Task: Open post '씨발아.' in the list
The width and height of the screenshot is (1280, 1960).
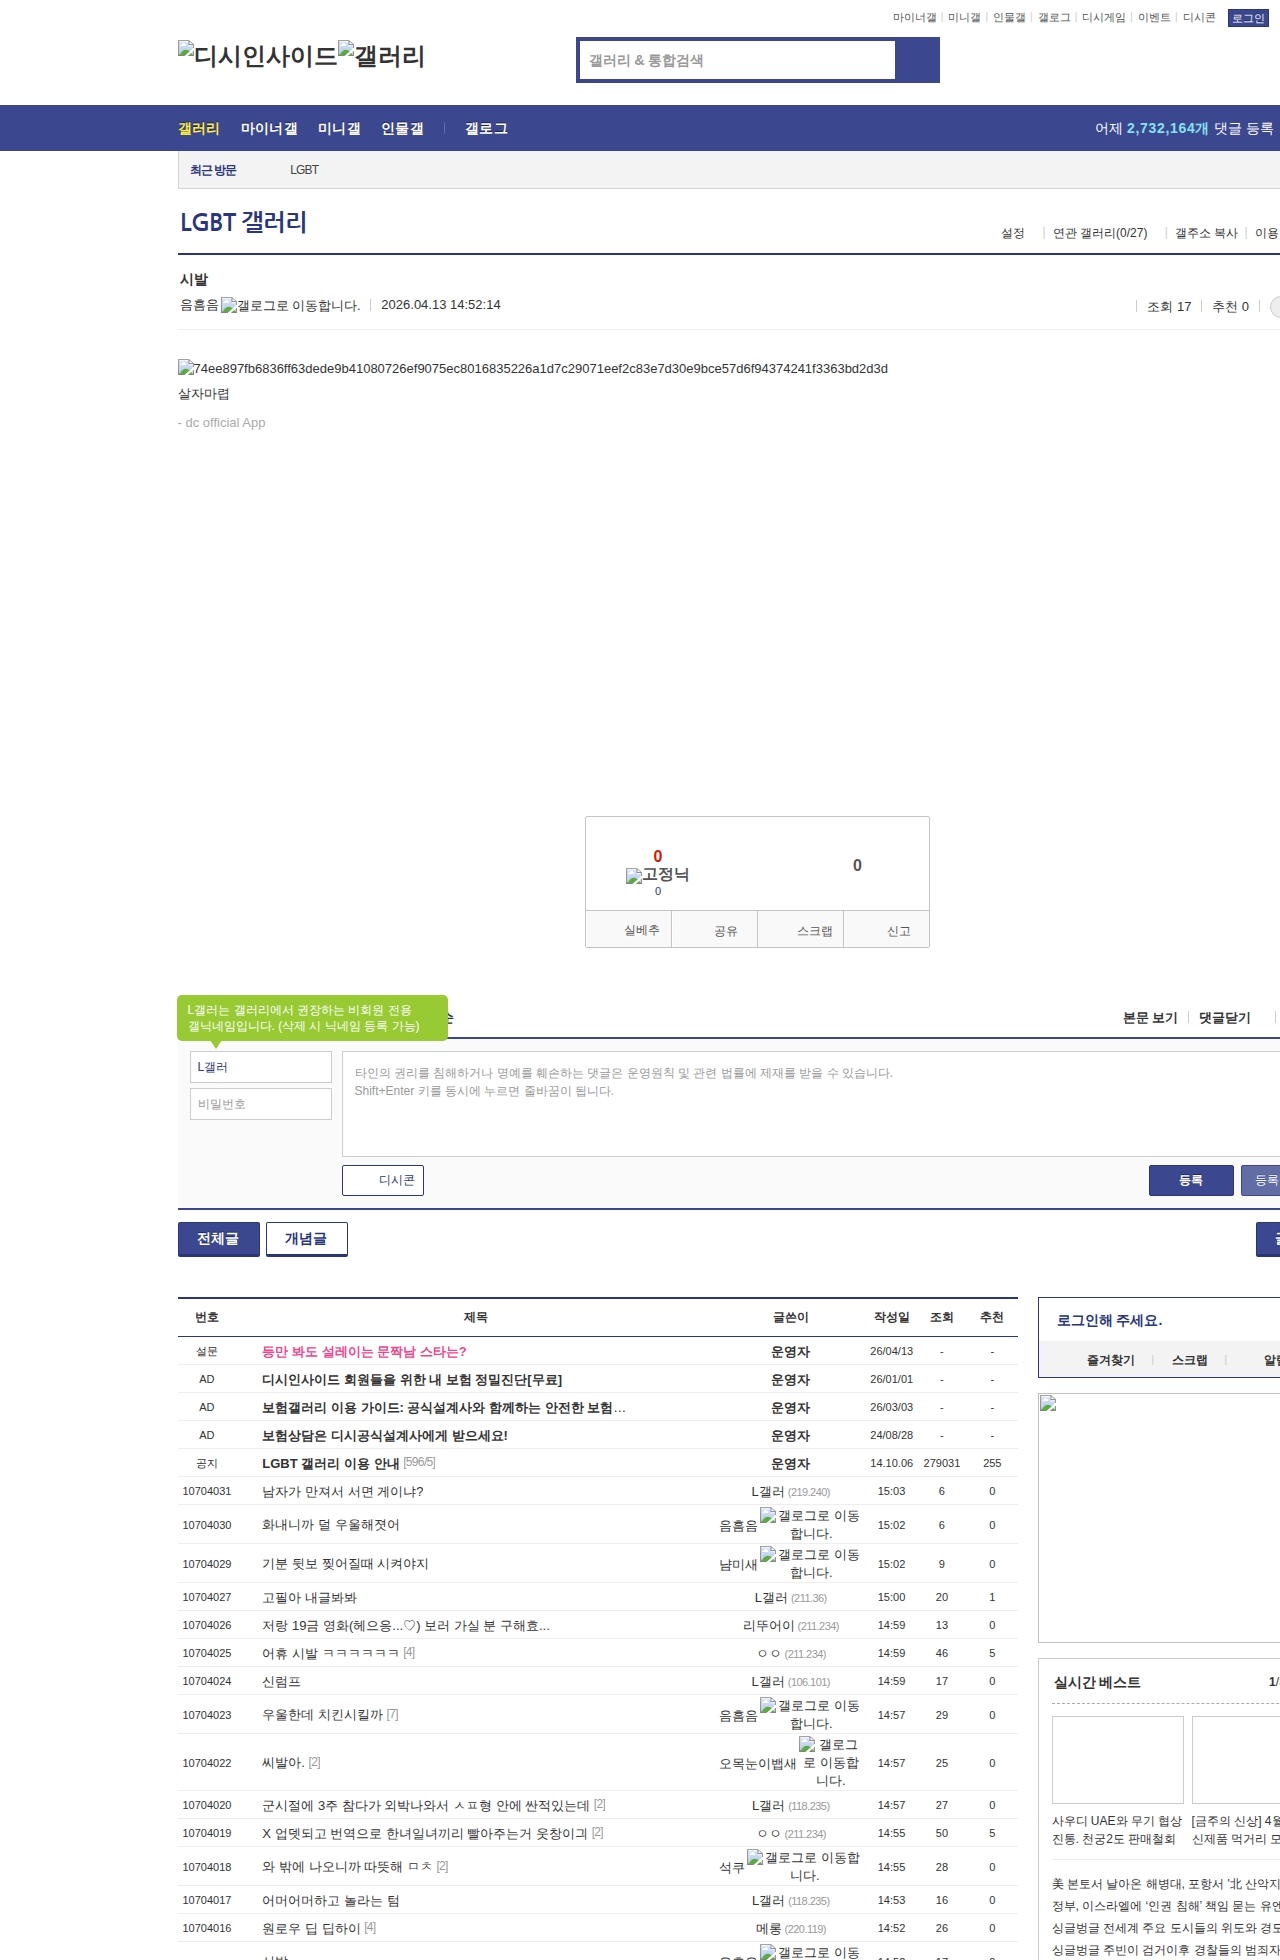Action: 283,1762
